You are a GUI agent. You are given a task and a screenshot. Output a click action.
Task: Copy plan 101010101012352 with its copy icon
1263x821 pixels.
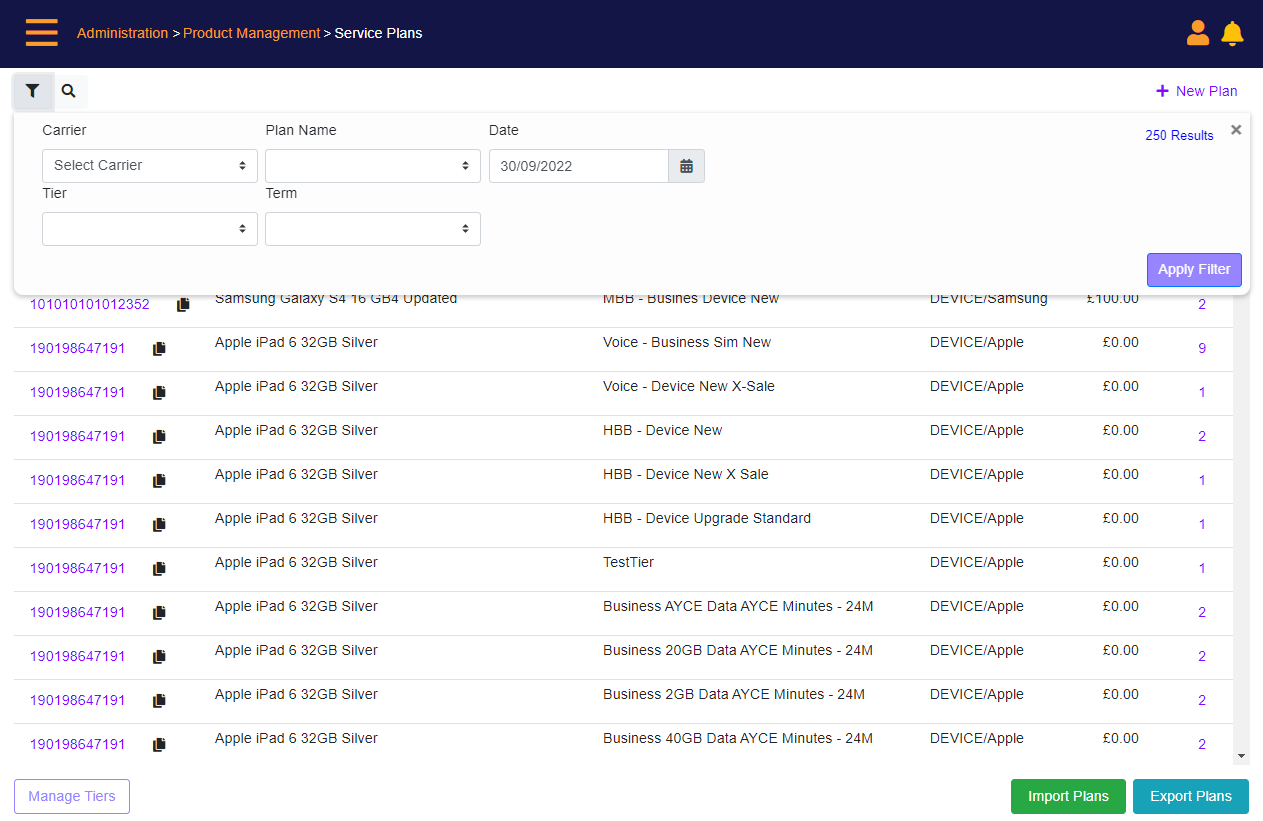tap(183, 304)
